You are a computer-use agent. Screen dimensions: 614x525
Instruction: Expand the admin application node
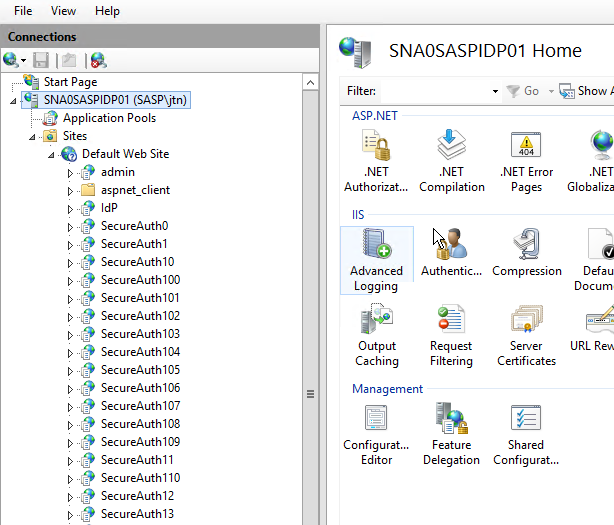click(x=70, y=173)
